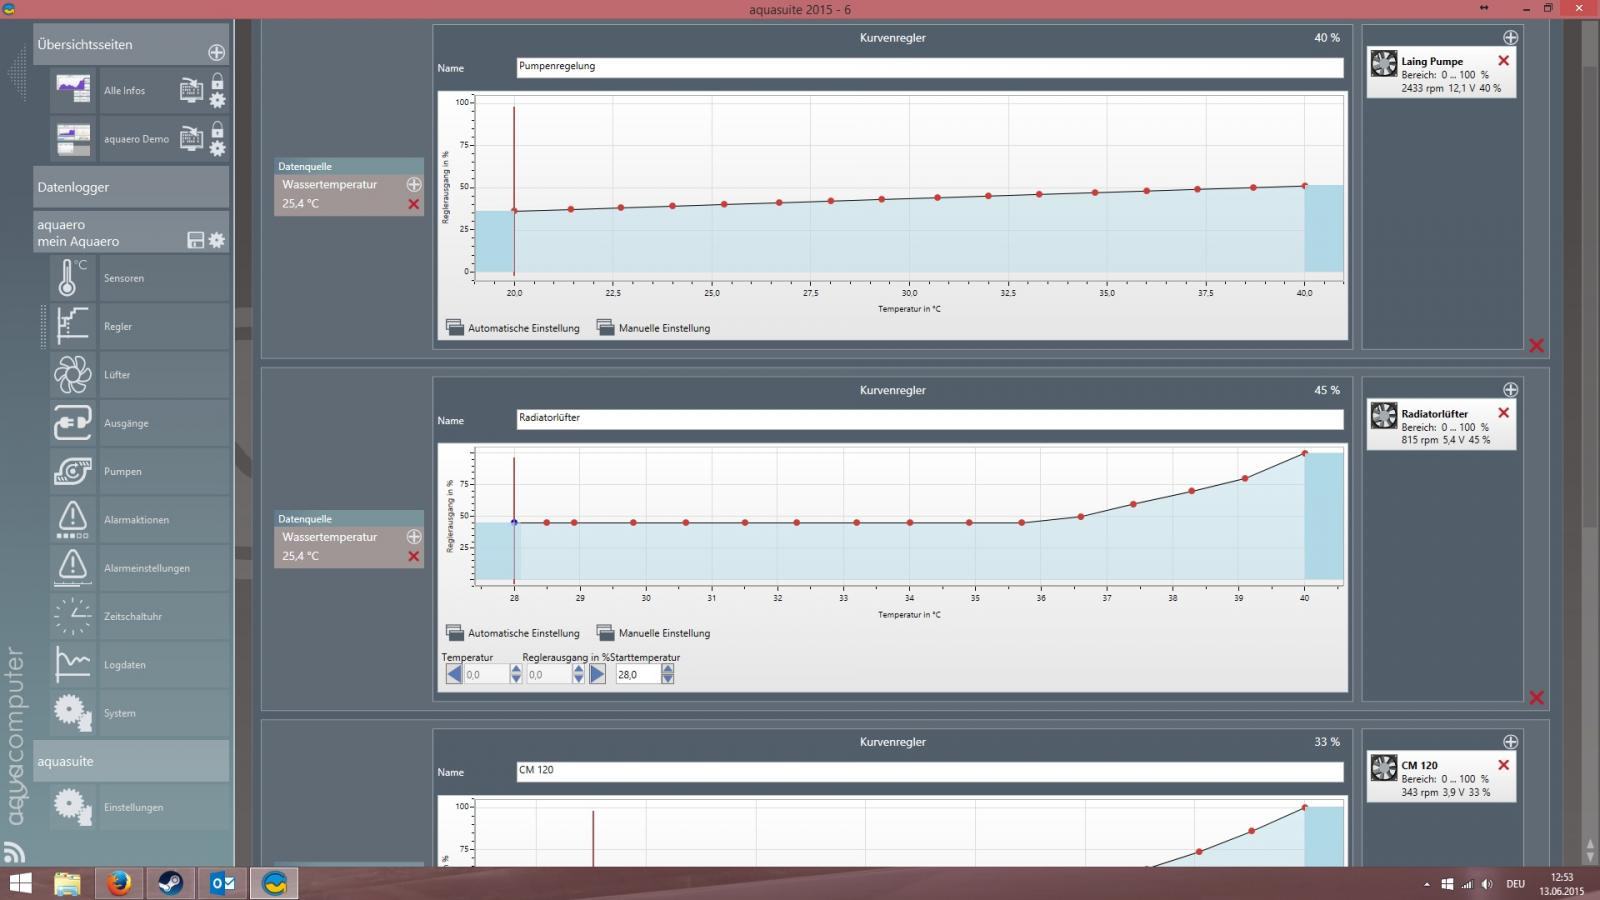
Task: Adjust the Starttemperatur 28,0 spinner
Action: click(x=667, y=674)
